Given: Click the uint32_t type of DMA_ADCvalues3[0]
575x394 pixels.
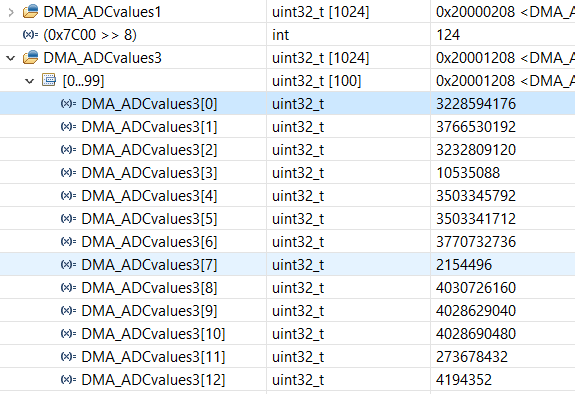Looking at the screenshot, I should 298,104.
